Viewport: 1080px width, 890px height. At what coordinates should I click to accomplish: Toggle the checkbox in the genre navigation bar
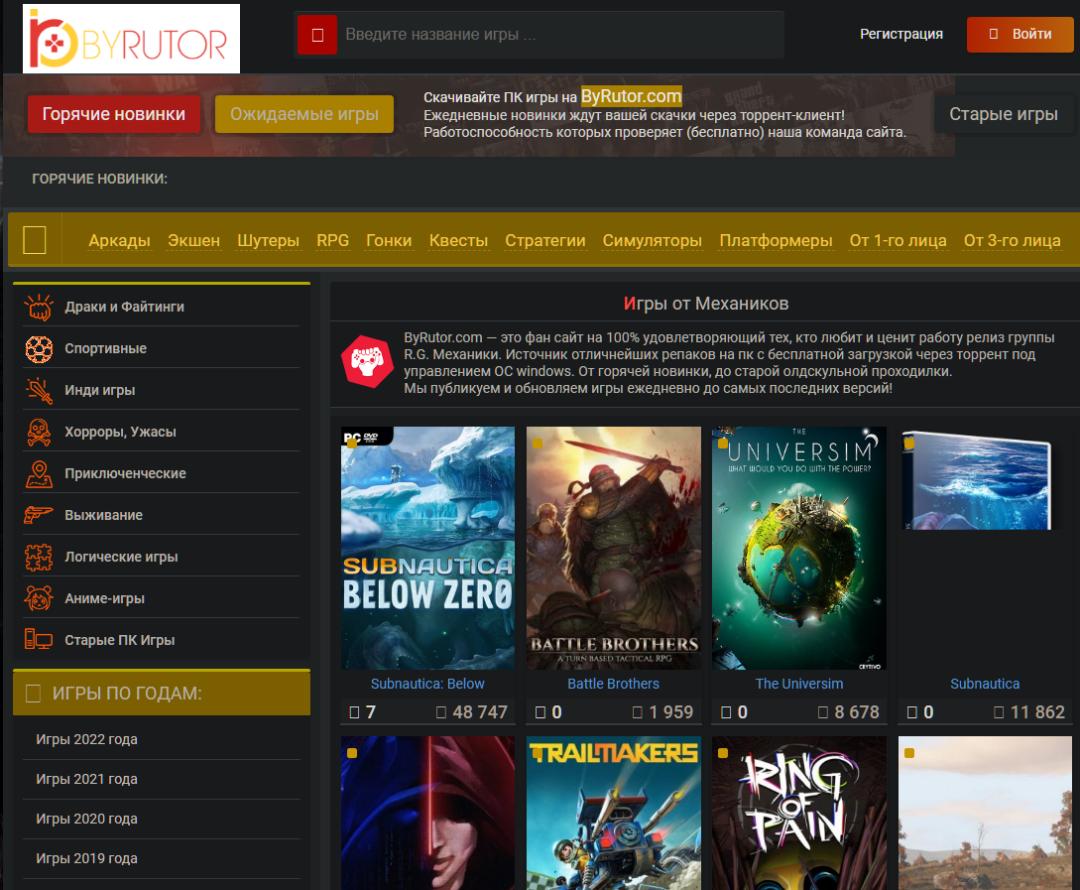[35, 240]
